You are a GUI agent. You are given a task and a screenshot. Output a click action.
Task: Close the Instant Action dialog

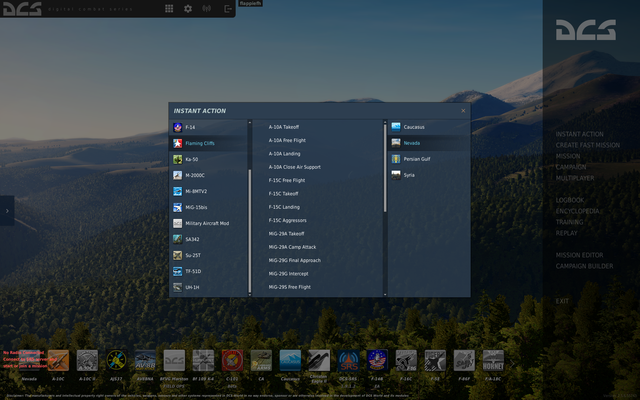coord(463,111)
